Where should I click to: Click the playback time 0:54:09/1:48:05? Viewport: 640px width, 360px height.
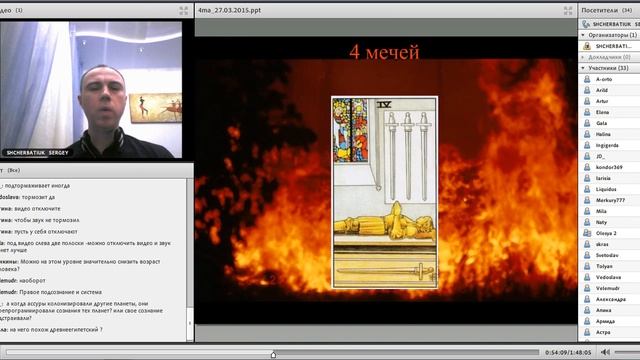pyautogui.click(x=568, y=352)
